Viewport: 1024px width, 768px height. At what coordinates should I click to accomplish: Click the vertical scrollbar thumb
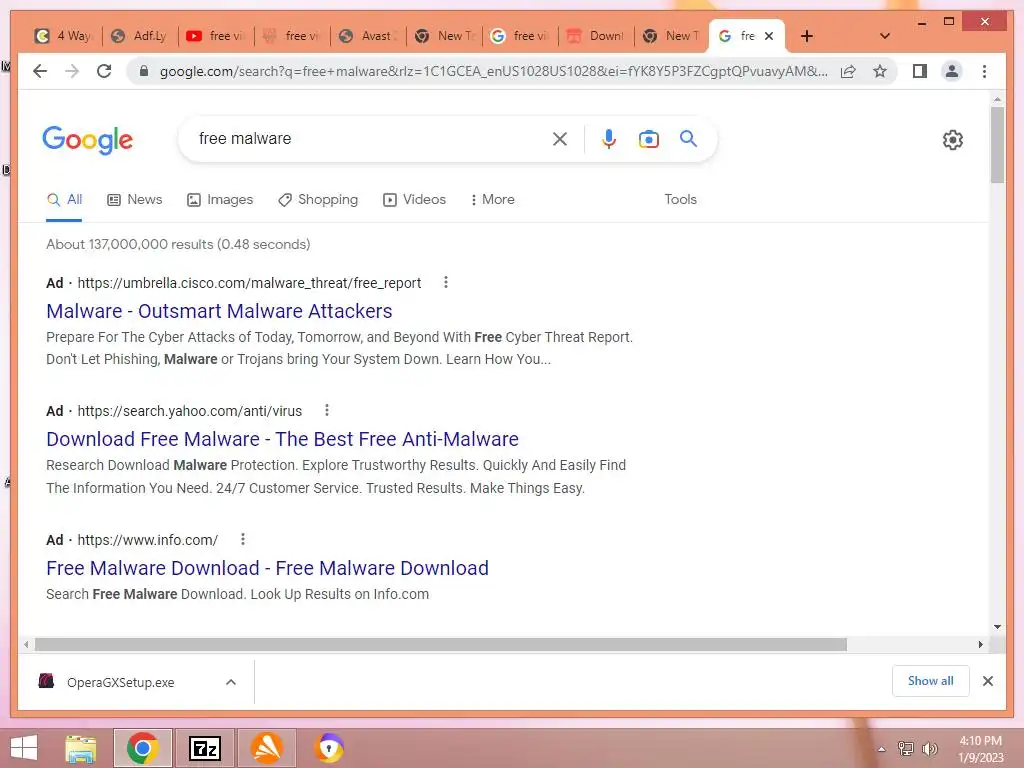pyautogui.click(x=997, y=145)
